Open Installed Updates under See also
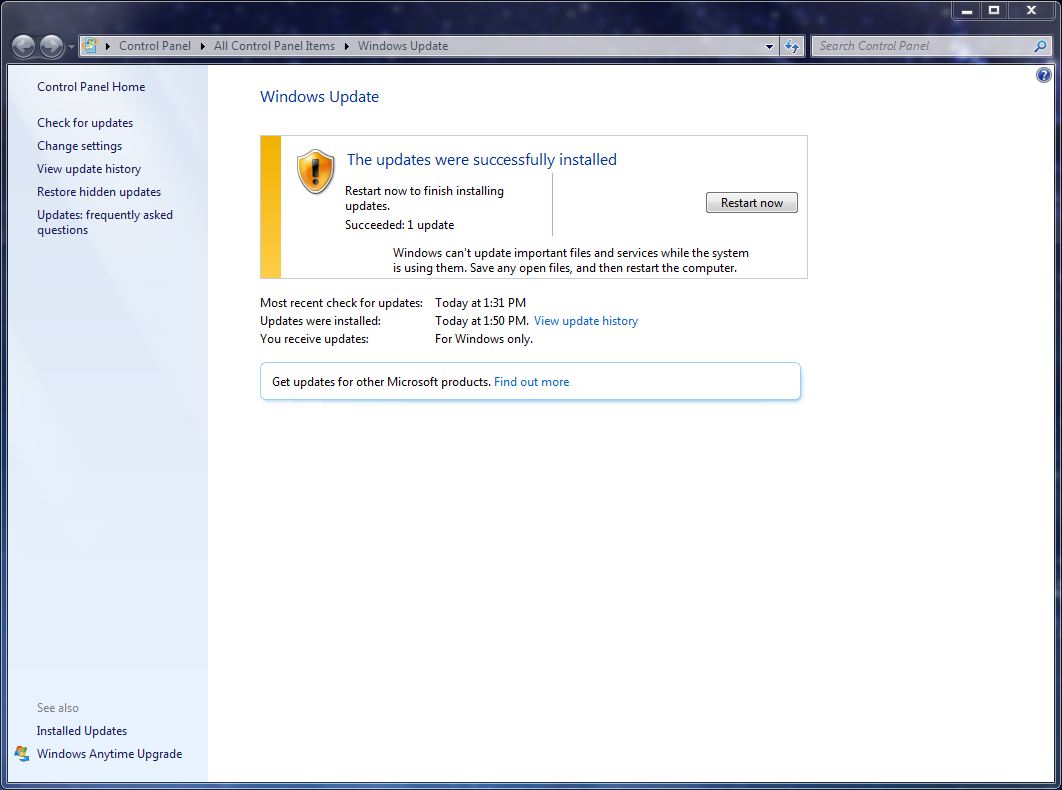The image size is (1062, 790). pyautogui.click(x=82, y=731)
